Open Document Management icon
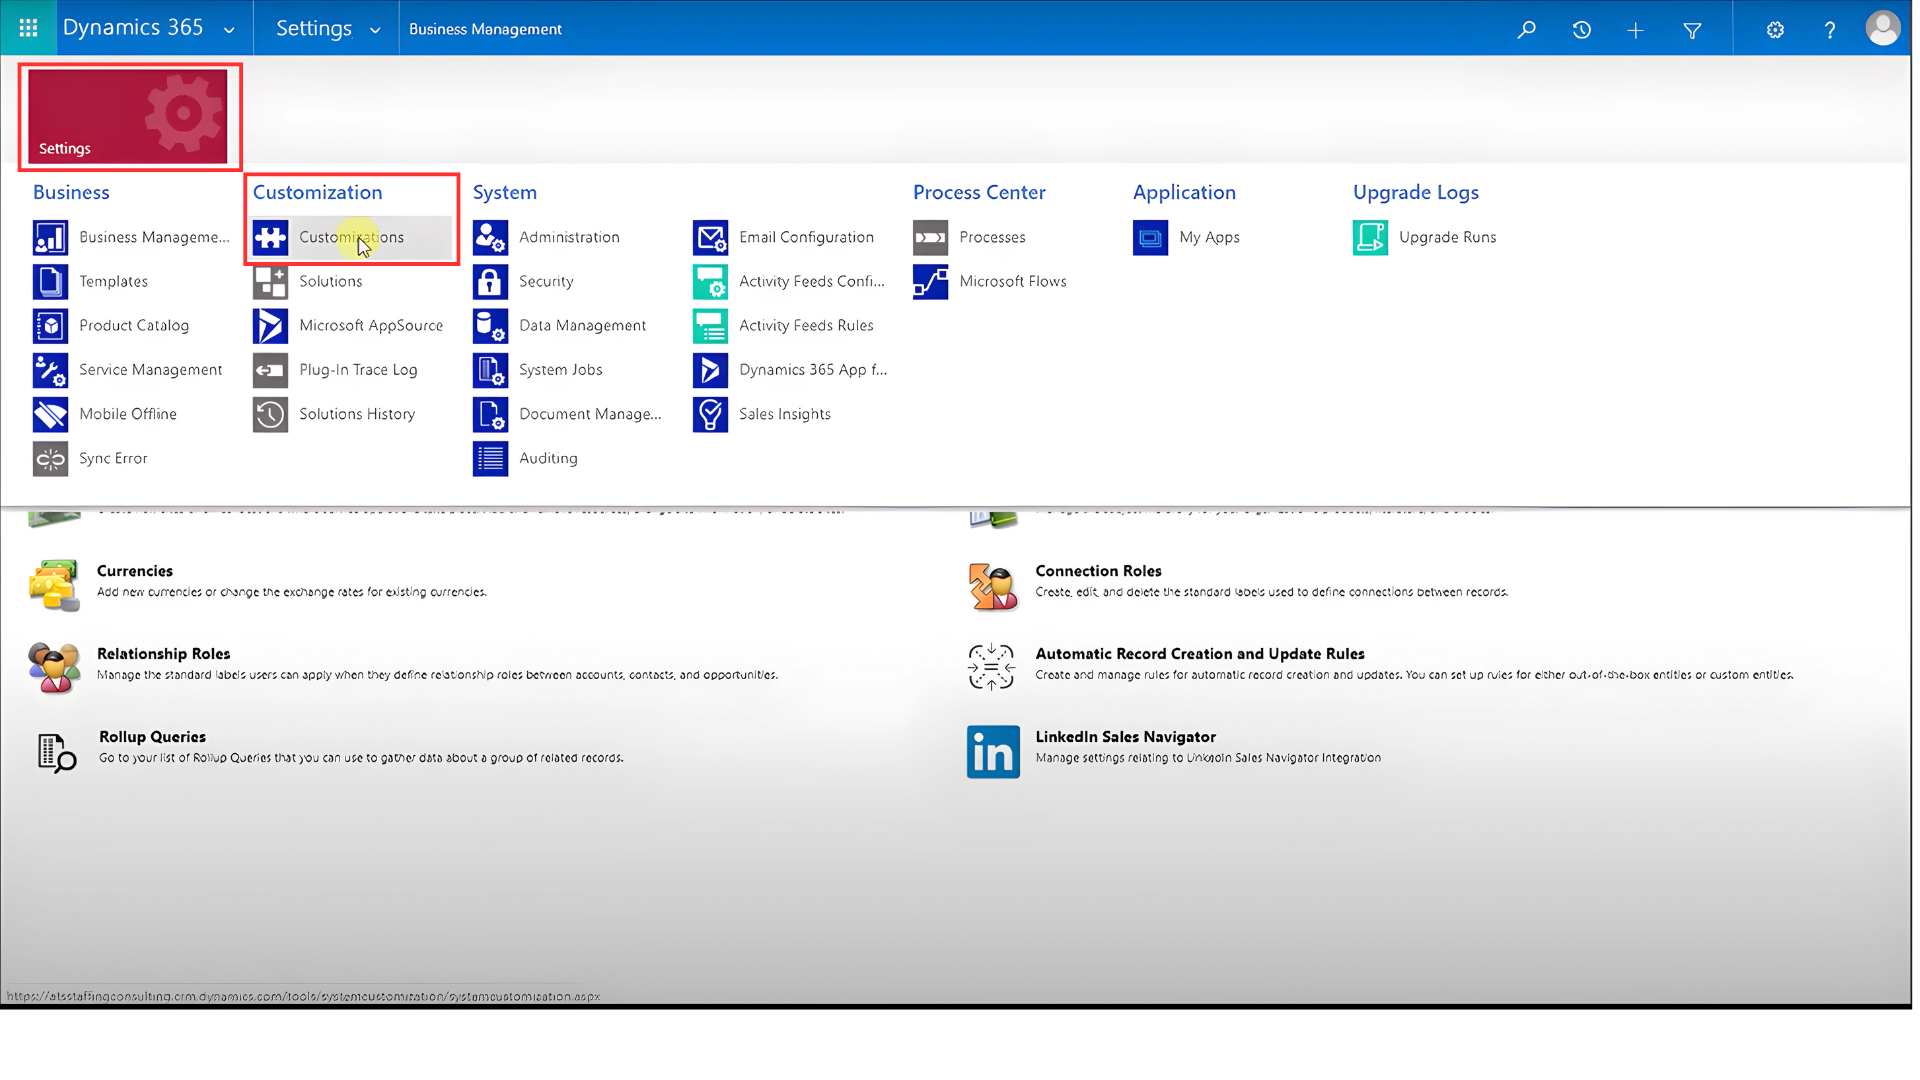This screenshot has width=1920, height=1080. point(490,414)
